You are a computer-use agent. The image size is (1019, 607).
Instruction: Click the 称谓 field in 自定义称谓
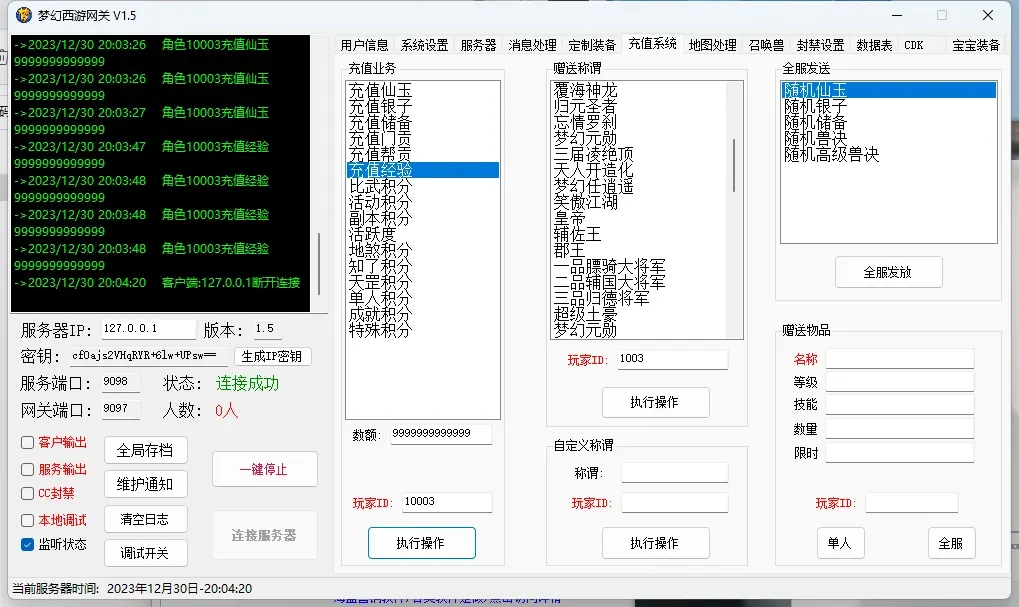pos(675,472)
